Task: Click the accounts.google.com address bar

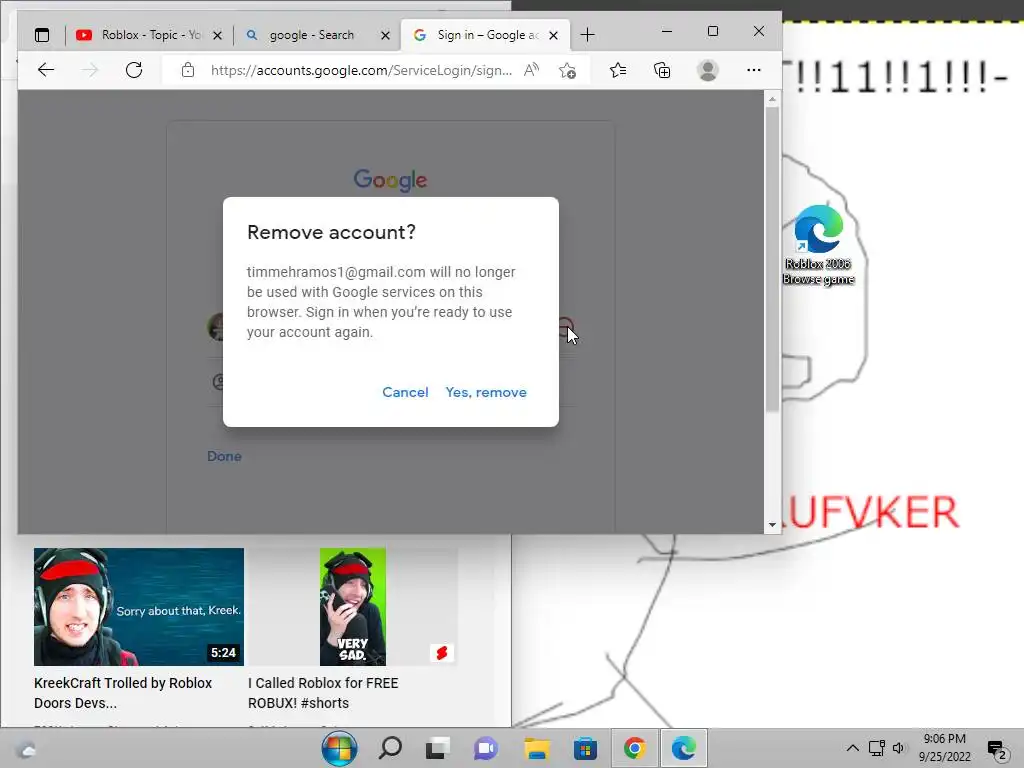Action: click(361, 70)
